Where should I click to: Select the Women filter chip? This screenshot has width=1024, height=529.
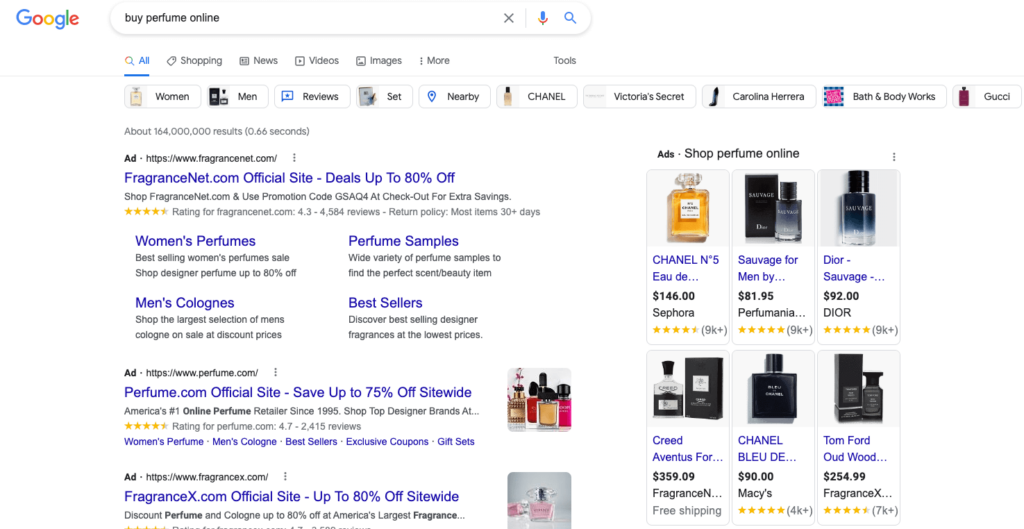coord(160,97)
